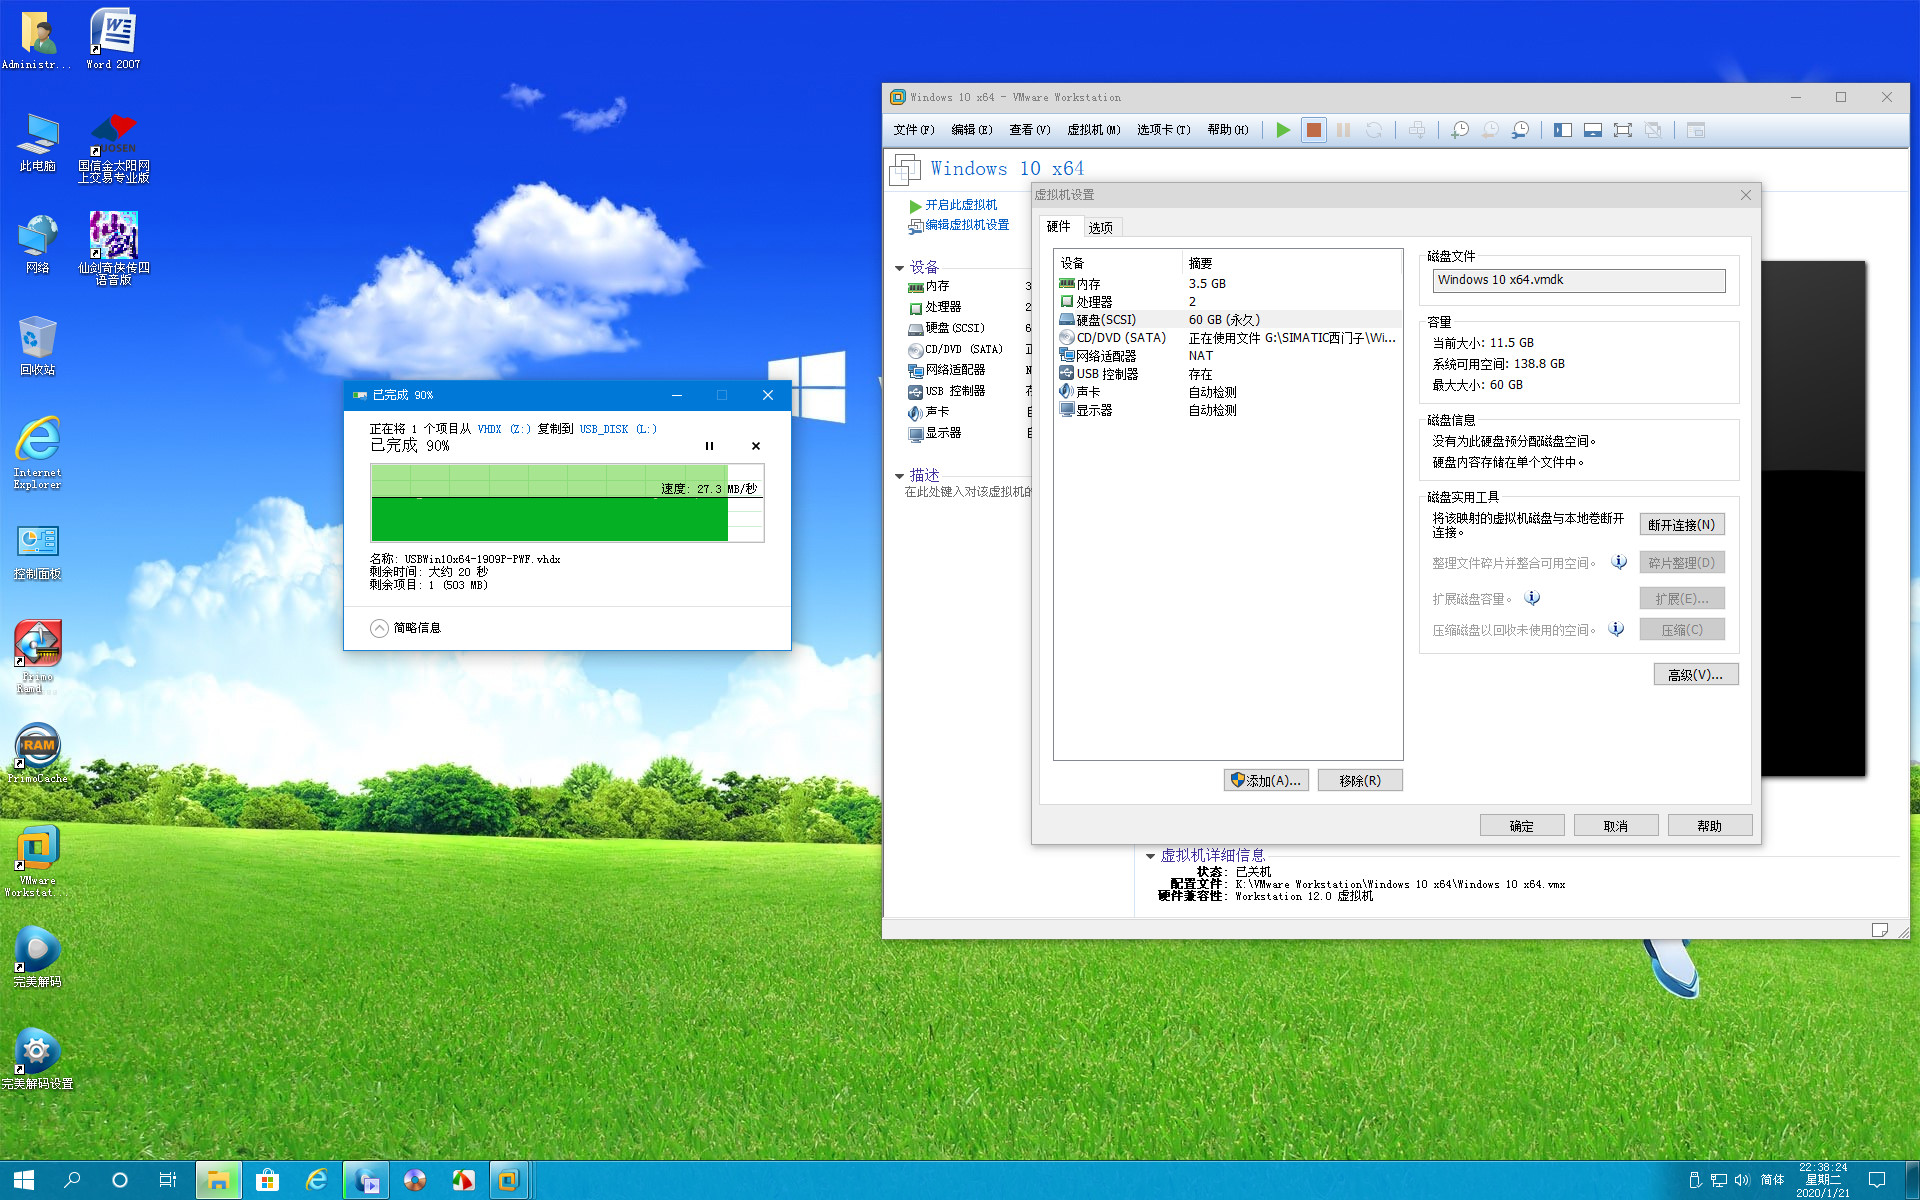1920x1200 pixels.
Task: Select the CD/DVD (SATA) row in hardware list
Action: click(x=1228, y=338)
